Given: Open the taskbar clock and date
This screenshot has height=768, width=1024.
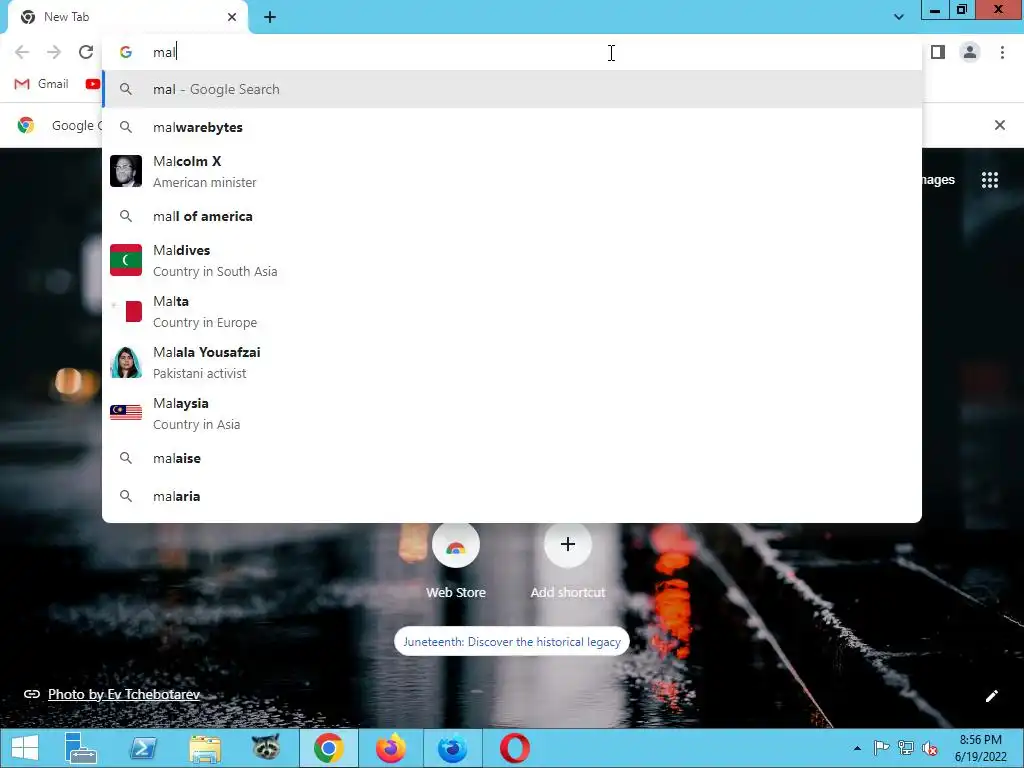Looking at the screenshot, I should [x=981, y=748].
